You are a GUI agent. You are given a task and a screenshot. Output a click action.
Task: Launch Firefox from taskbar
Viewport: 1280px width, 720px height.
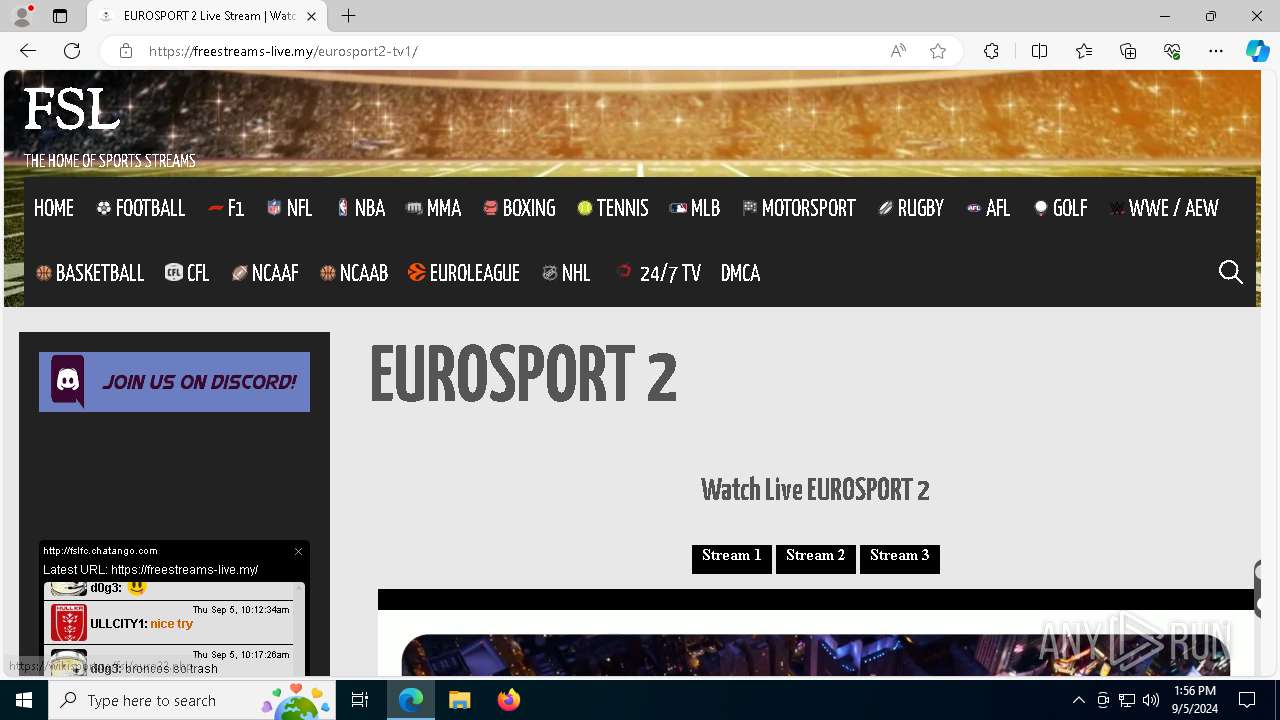coord(509,700)
